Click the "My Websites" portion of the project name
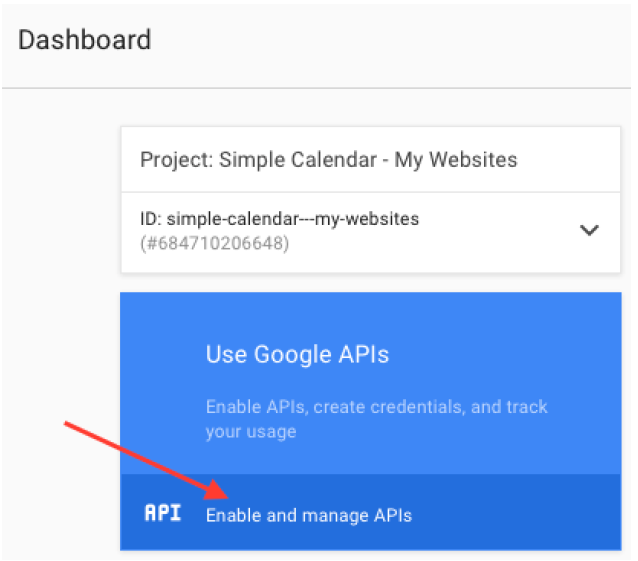This screenshot has width=638, height=561. (x=456, y=159)
